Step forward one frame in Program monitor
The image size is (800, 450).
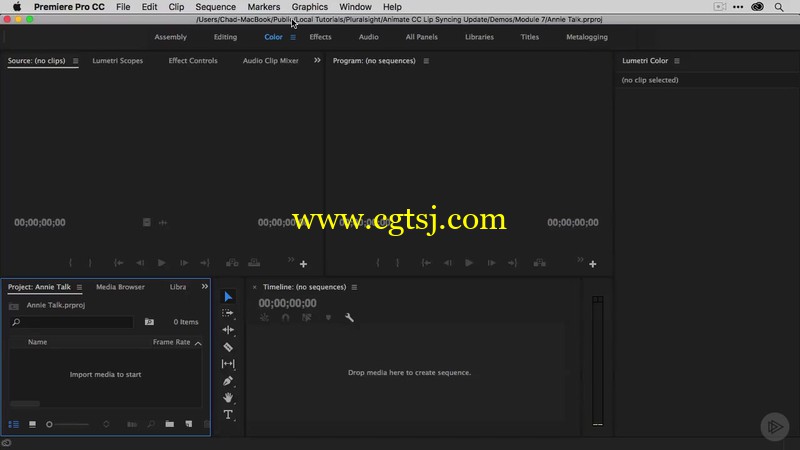(x=491, y=263)
